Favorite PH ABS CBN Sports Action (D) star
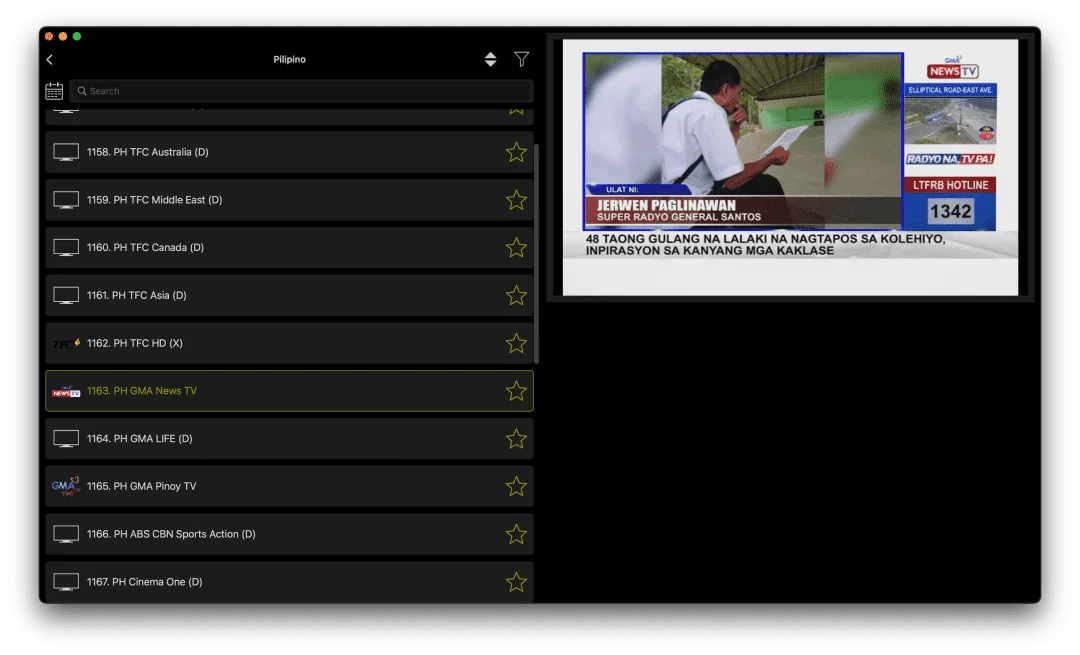The height and width of the screenshot is (655, 1080). 516,534
